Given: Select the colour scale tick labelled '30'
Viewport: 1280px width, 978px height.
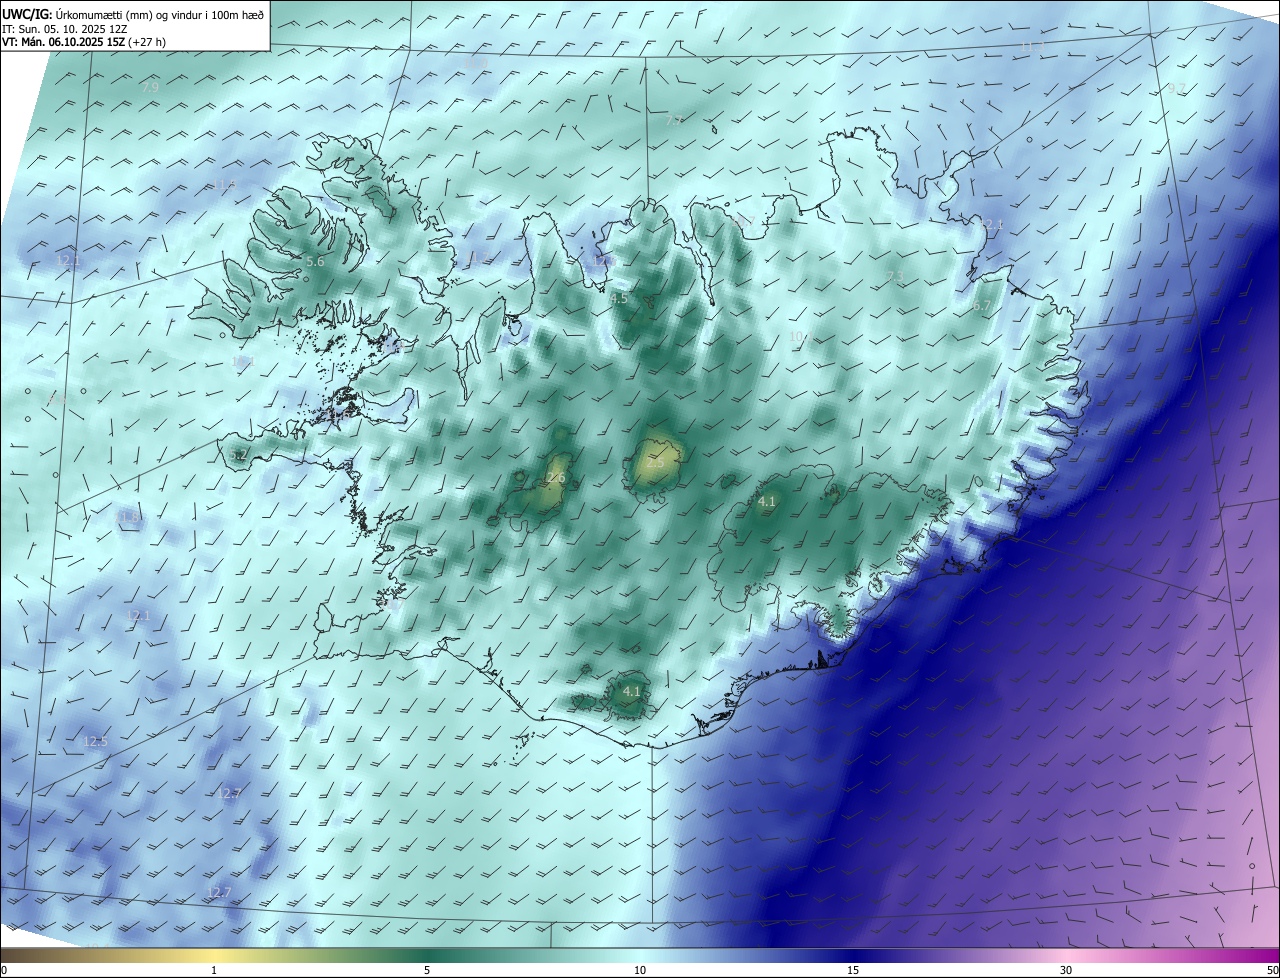Looking at the screenshot, I should pos(1066,970).
